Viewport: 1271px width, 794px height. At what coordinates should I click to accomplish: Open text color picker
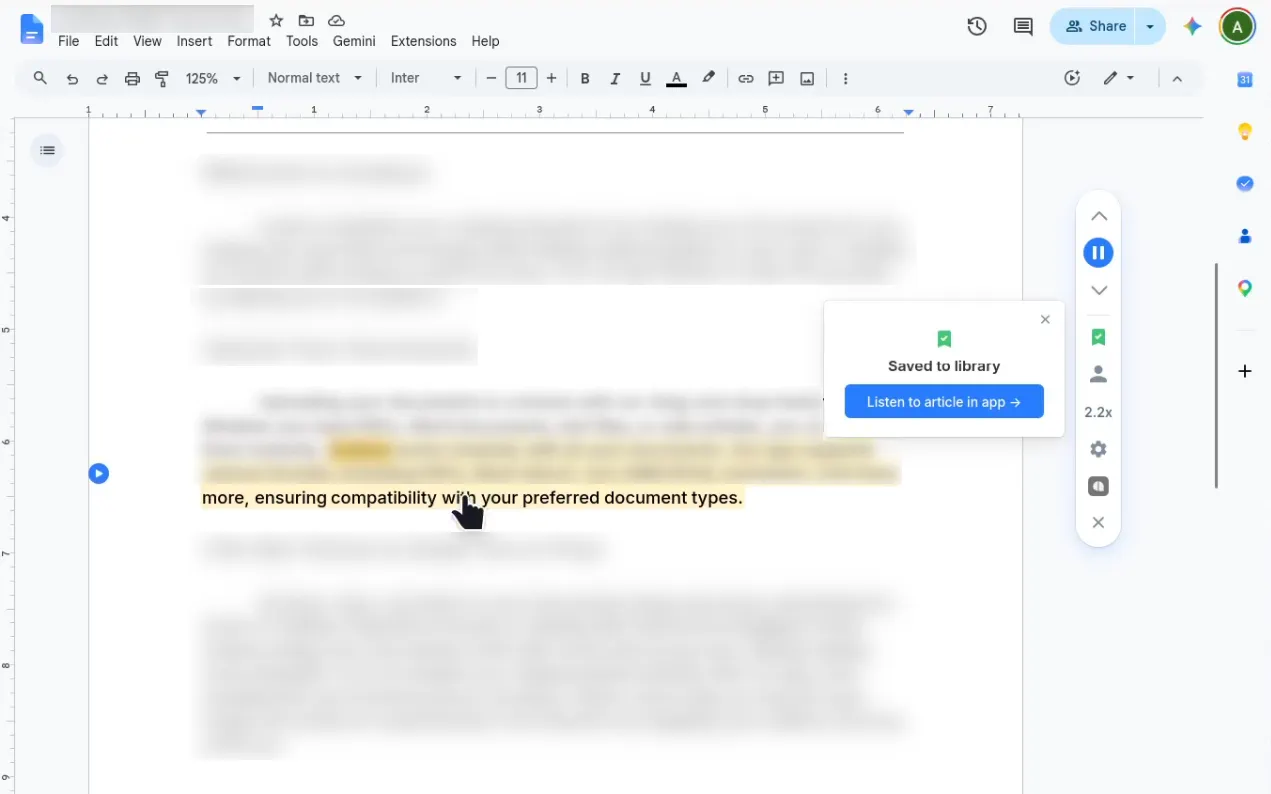coord(676,78)
